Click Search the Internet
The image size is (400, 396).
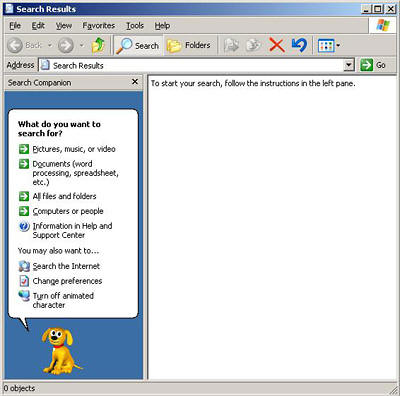click(x=66, y=266)
